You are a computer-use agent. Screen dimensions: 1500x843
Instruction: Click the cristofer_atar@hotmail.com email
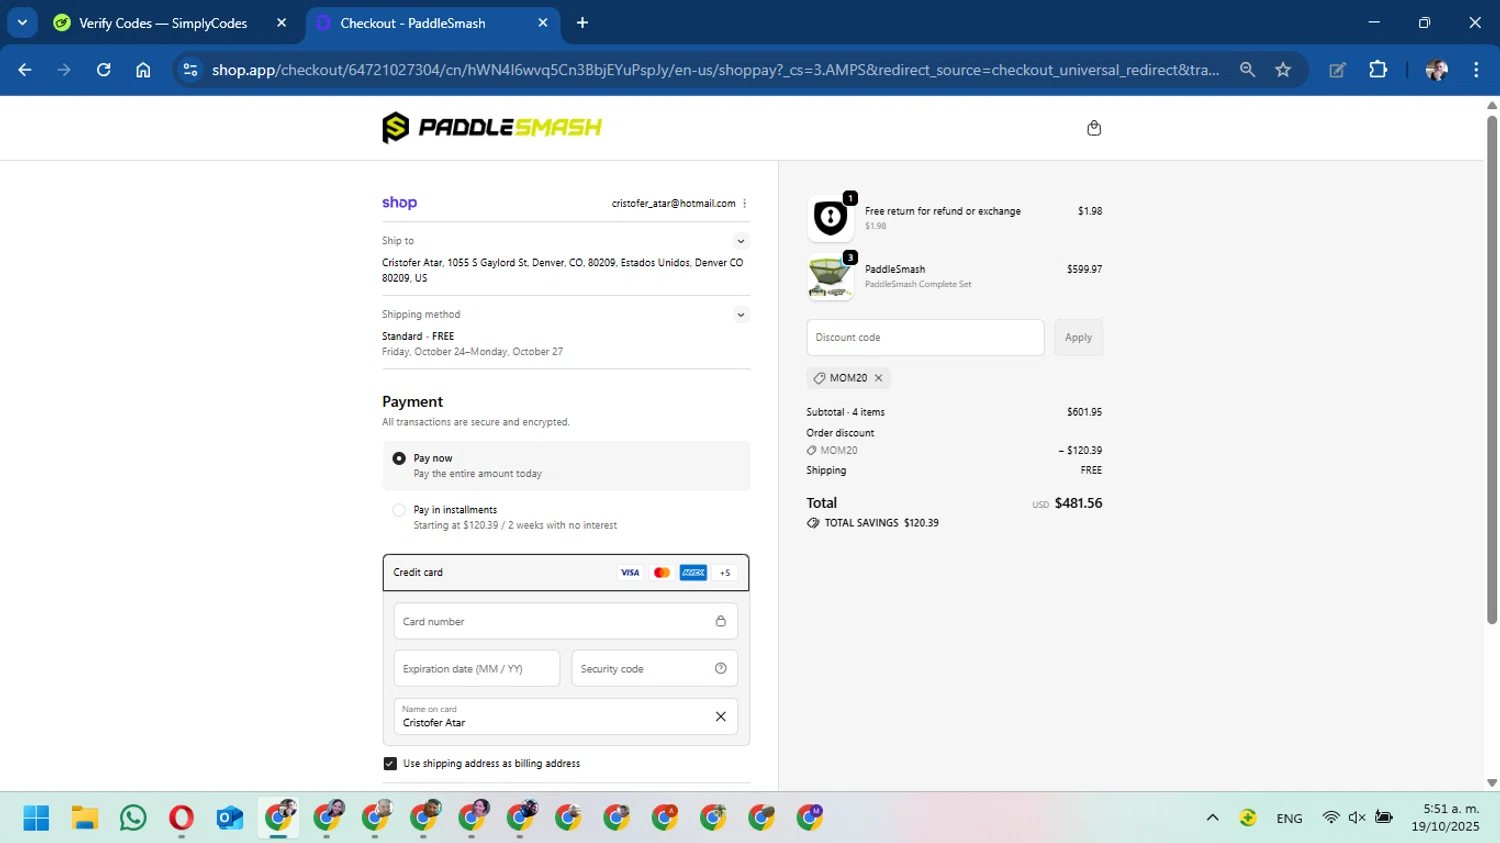point(673,203)
